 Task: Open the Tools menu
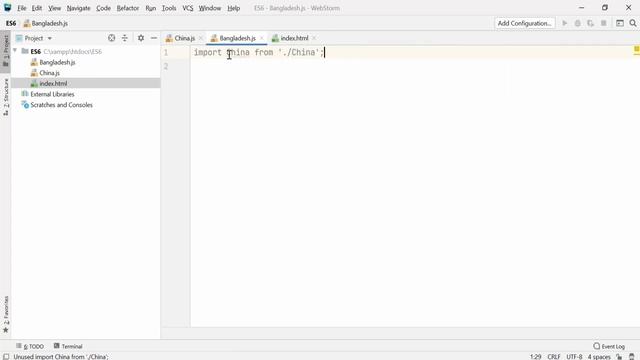[169, 8]
